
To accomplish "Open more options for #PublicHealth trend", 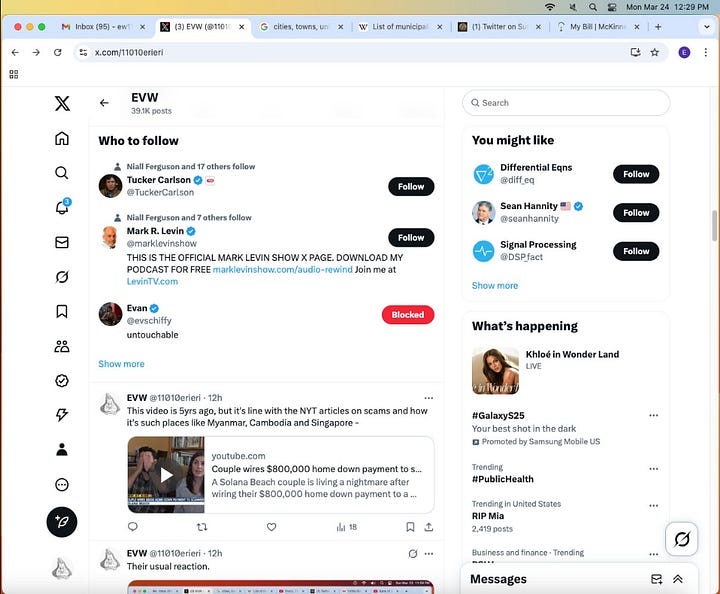I will click(x=653, y=469).
